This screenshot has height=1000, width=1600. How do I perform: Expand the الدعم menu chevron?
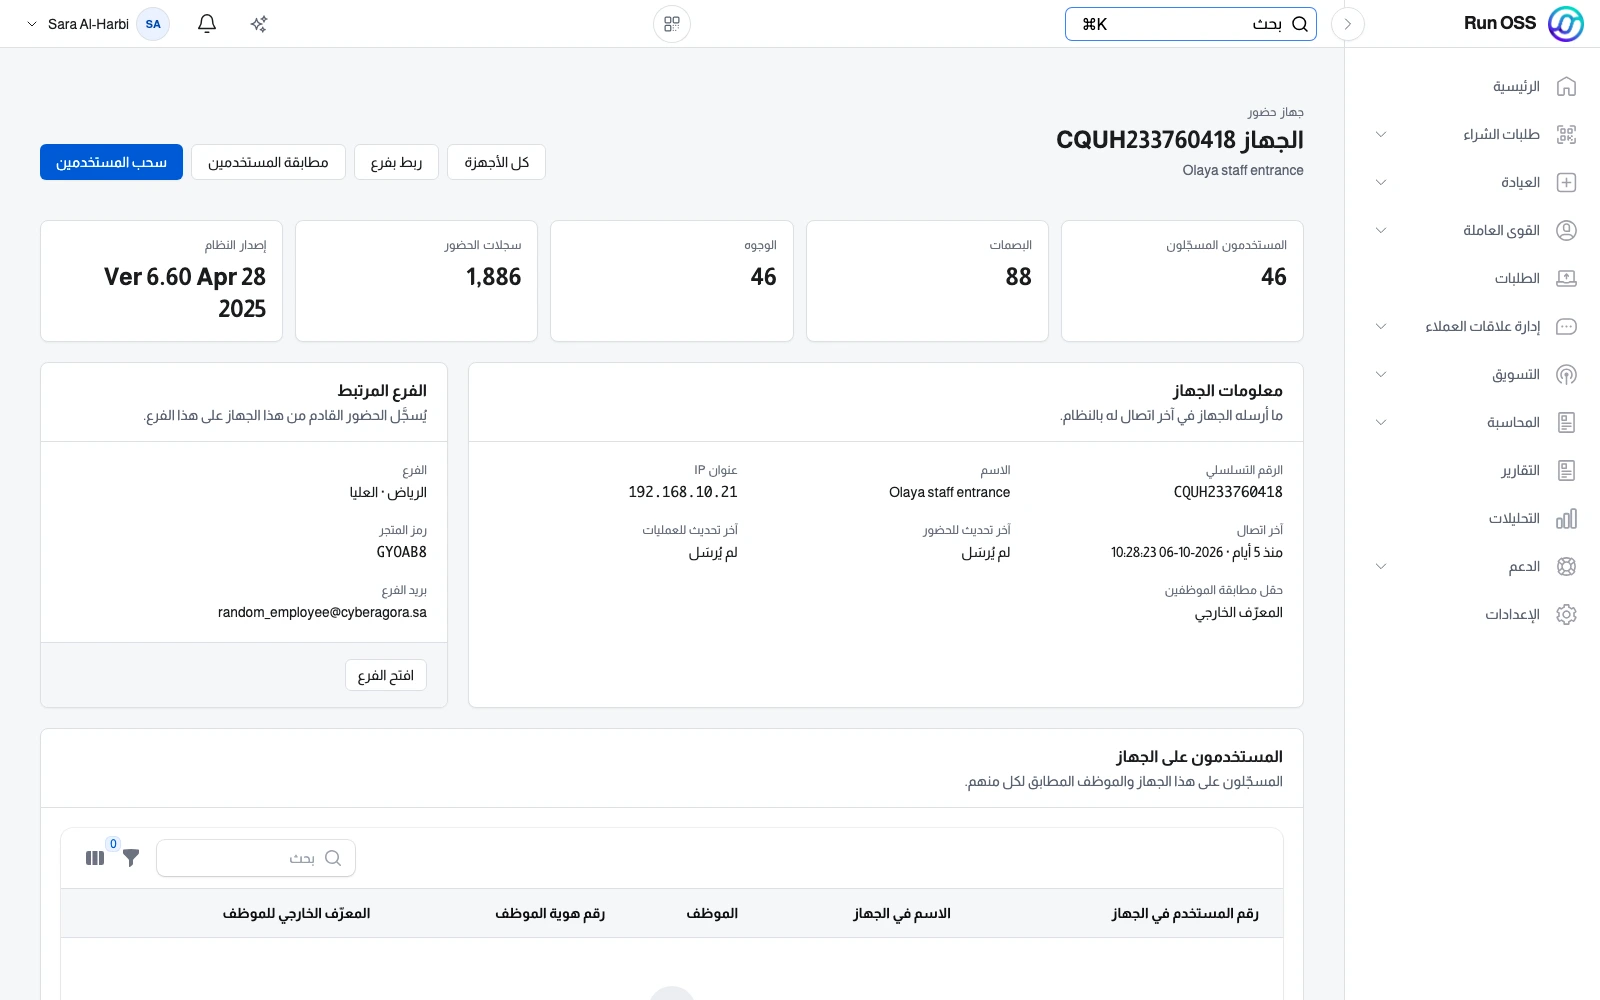point(1381,567)
